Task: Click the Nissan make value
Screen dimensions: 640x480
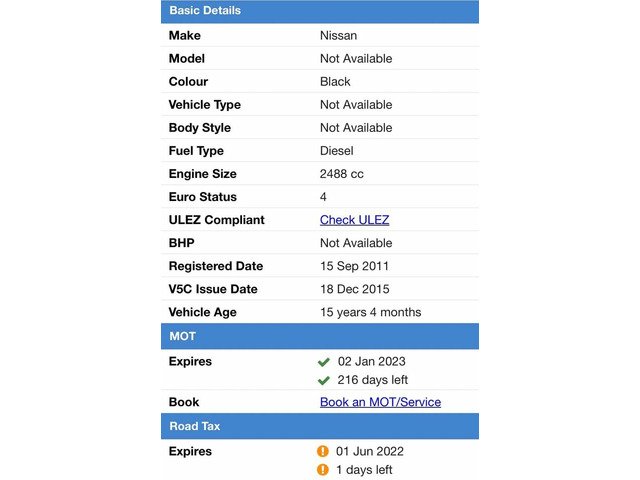Action: [338, 36]
